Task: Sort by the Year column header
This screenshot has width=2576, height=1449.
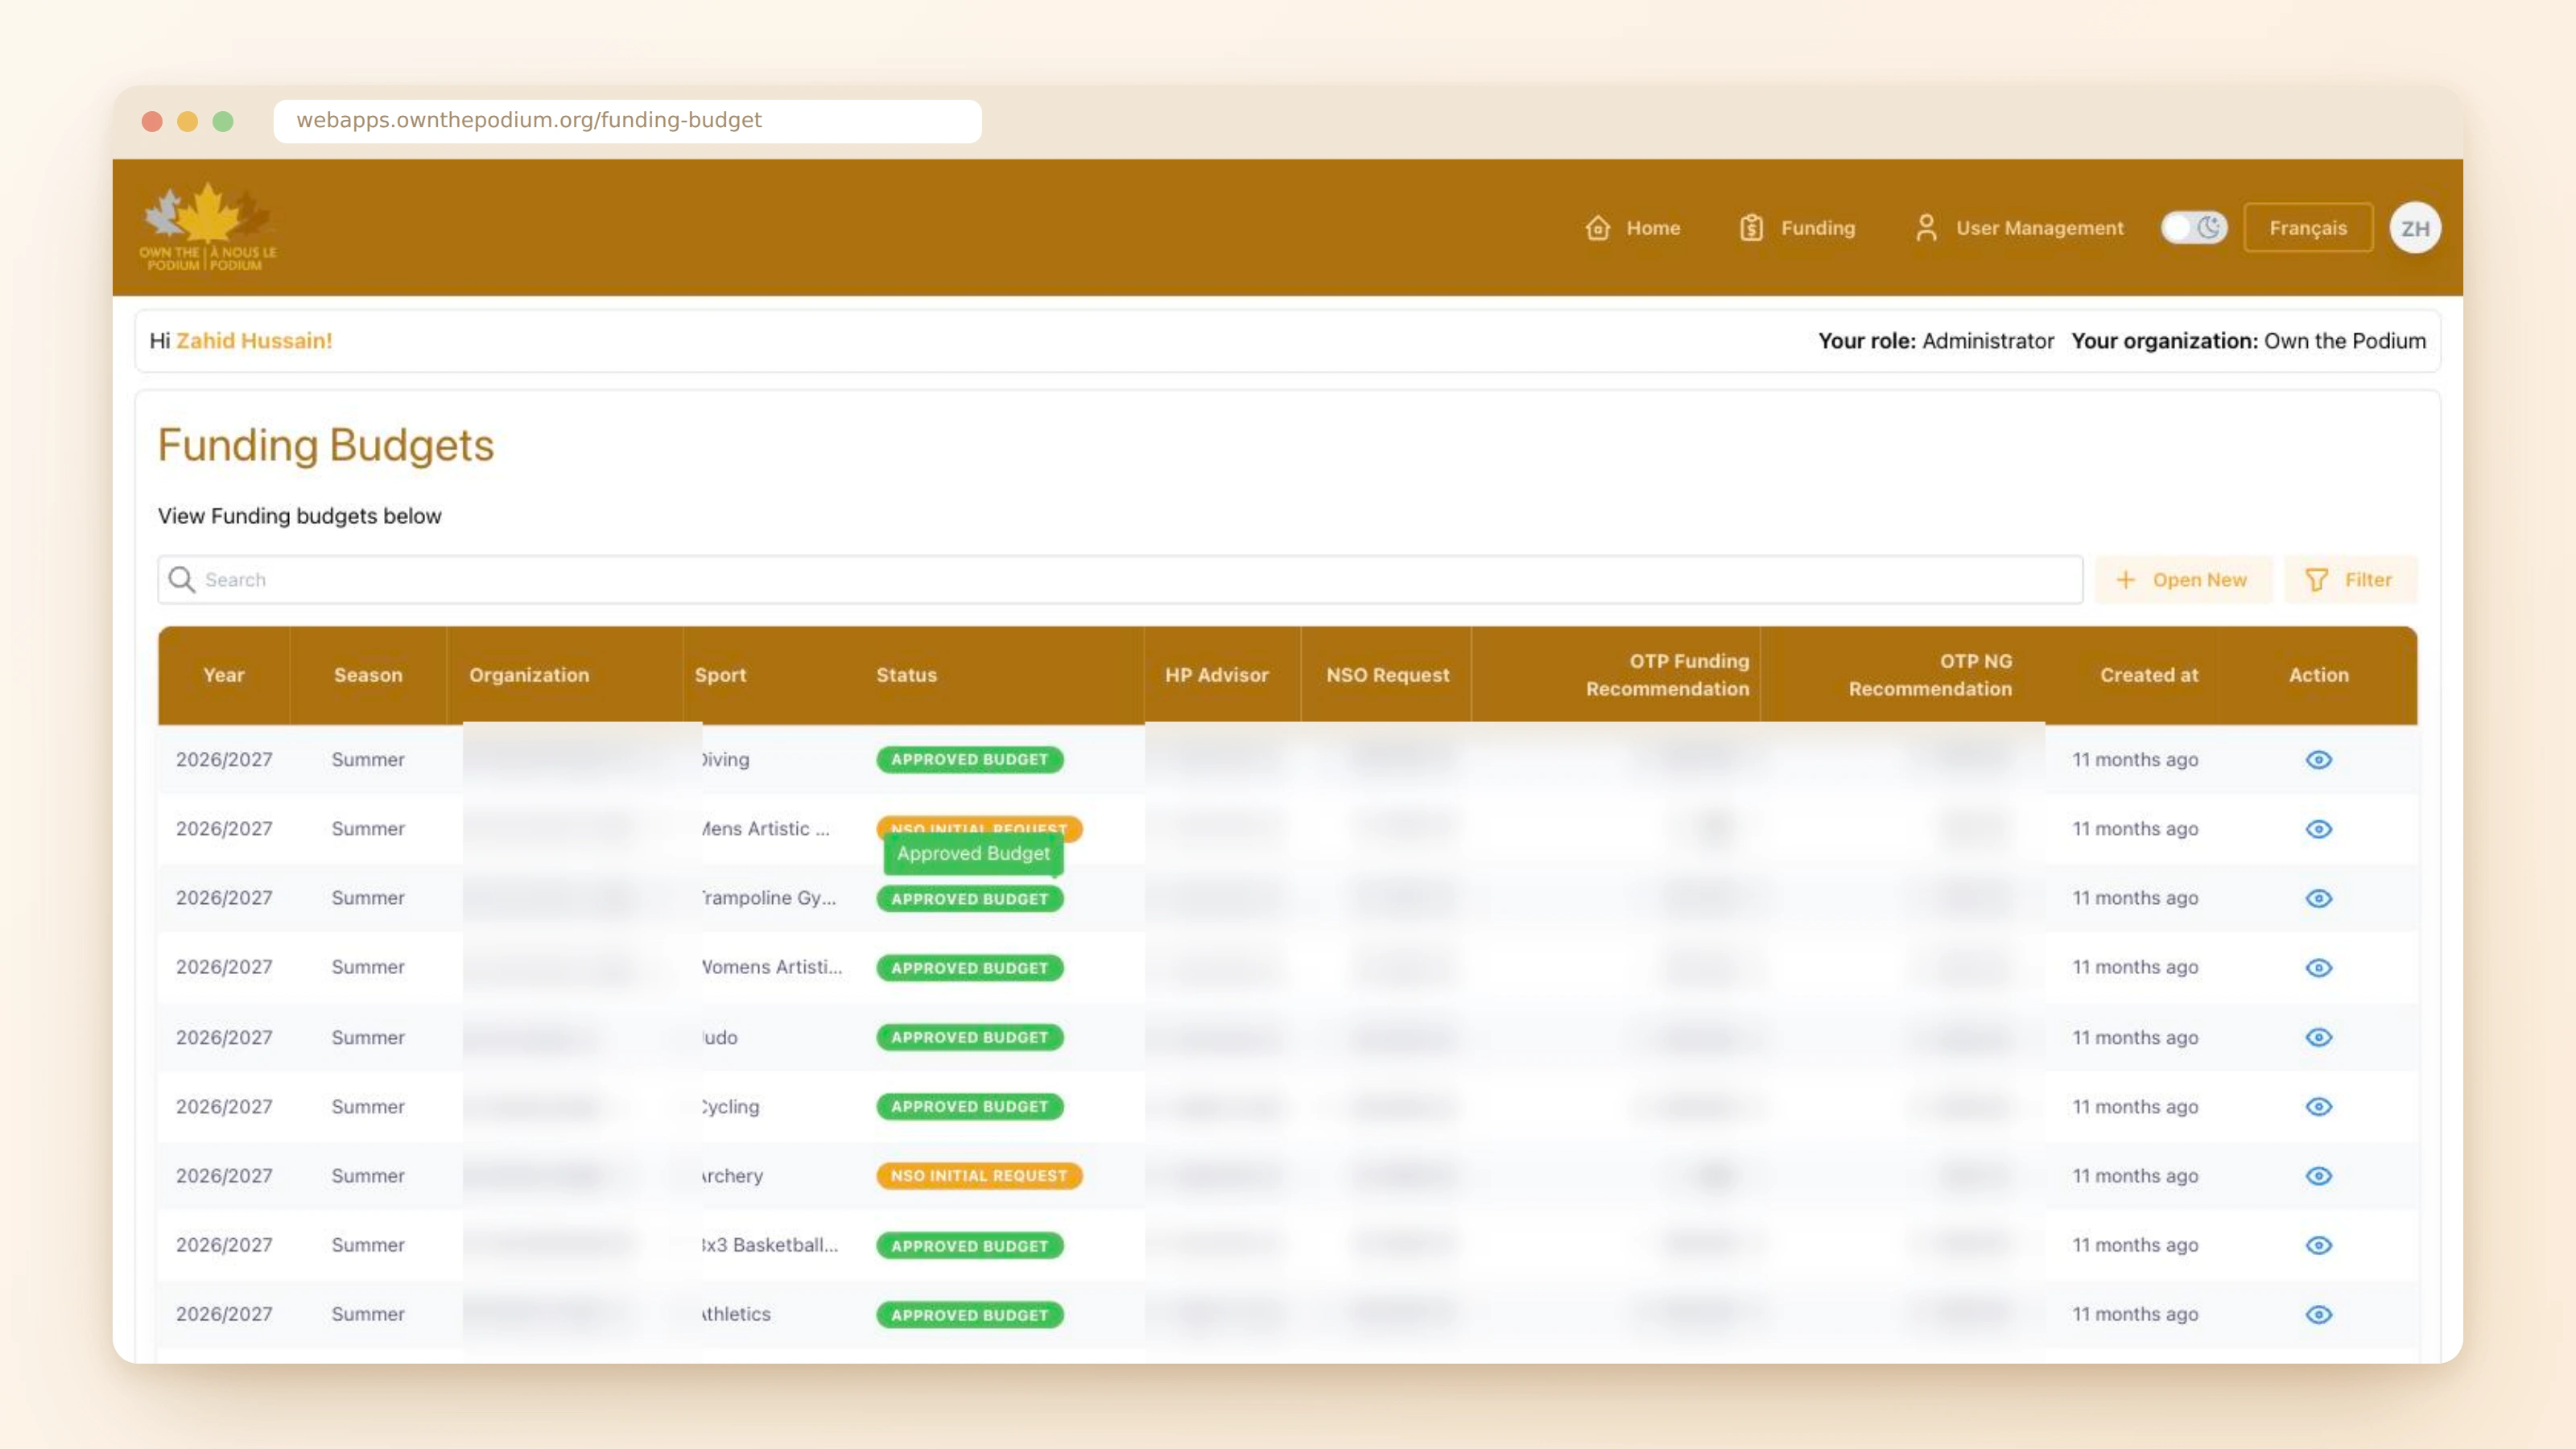Action: pyautogui.click(x=223, y=675)
